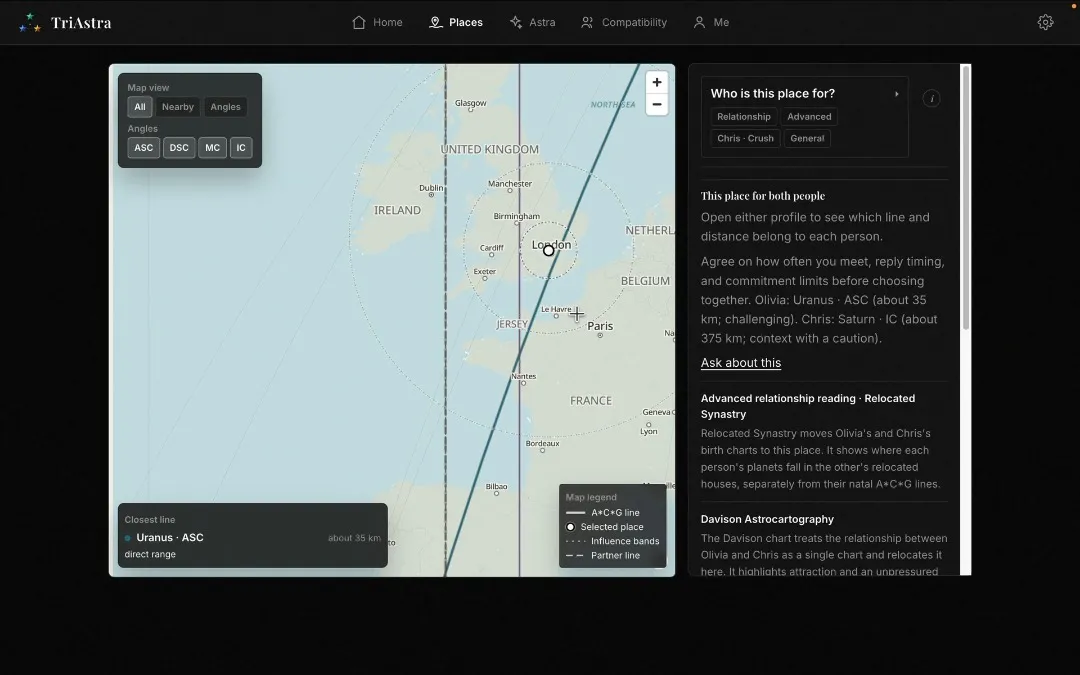The width and height of the screenshot is (1080, 675).
Task: Click the Exeter city label
Action: coord(485,271)
